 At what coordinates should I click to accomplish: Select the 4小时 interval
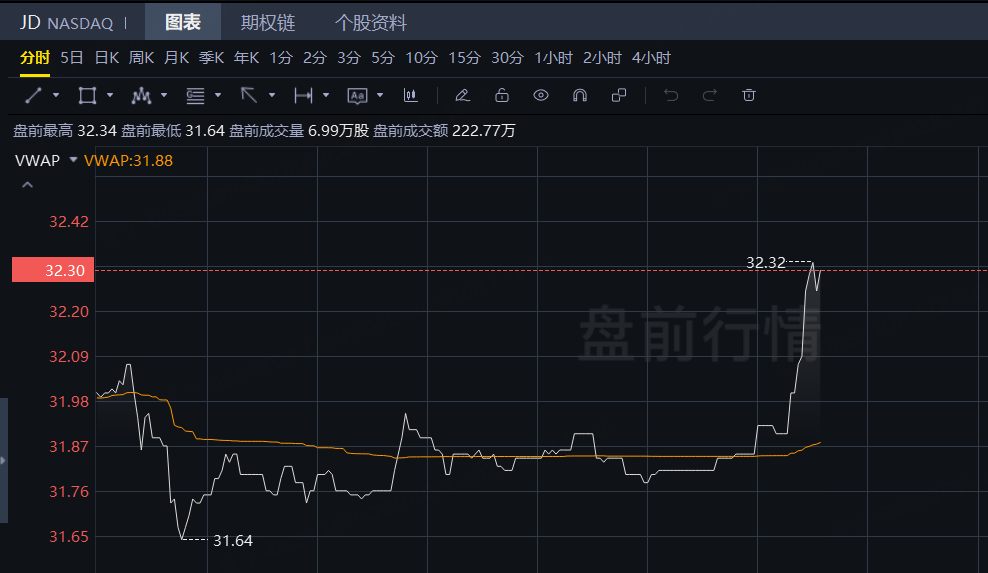click(652, 58)
